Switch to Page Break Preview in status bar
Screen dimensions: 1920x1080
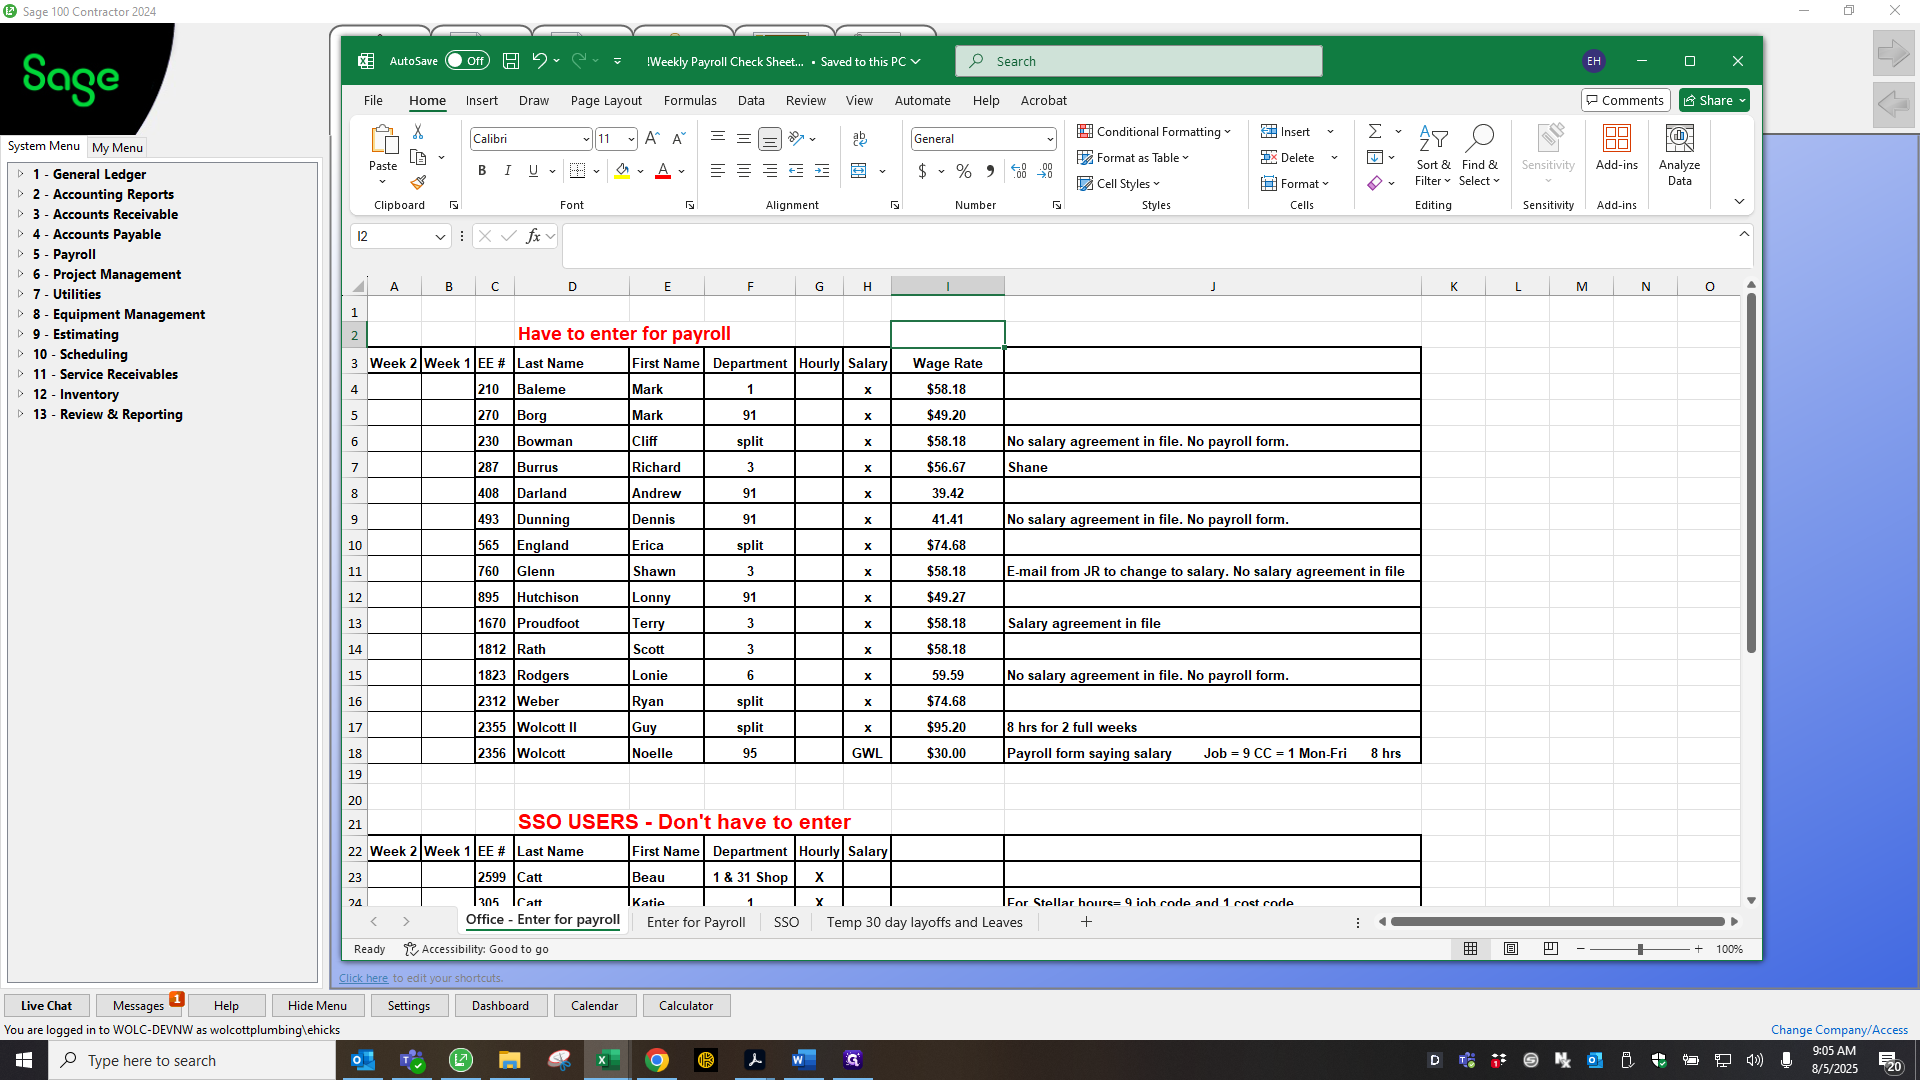[x=1550, y=949]
